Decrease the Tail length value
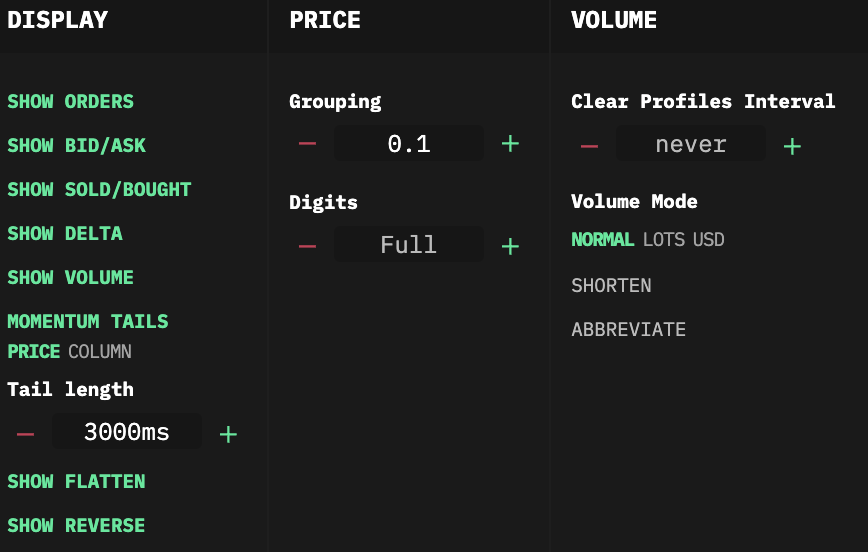The height and width of the screenshot is (552, 868). point(25,433)
